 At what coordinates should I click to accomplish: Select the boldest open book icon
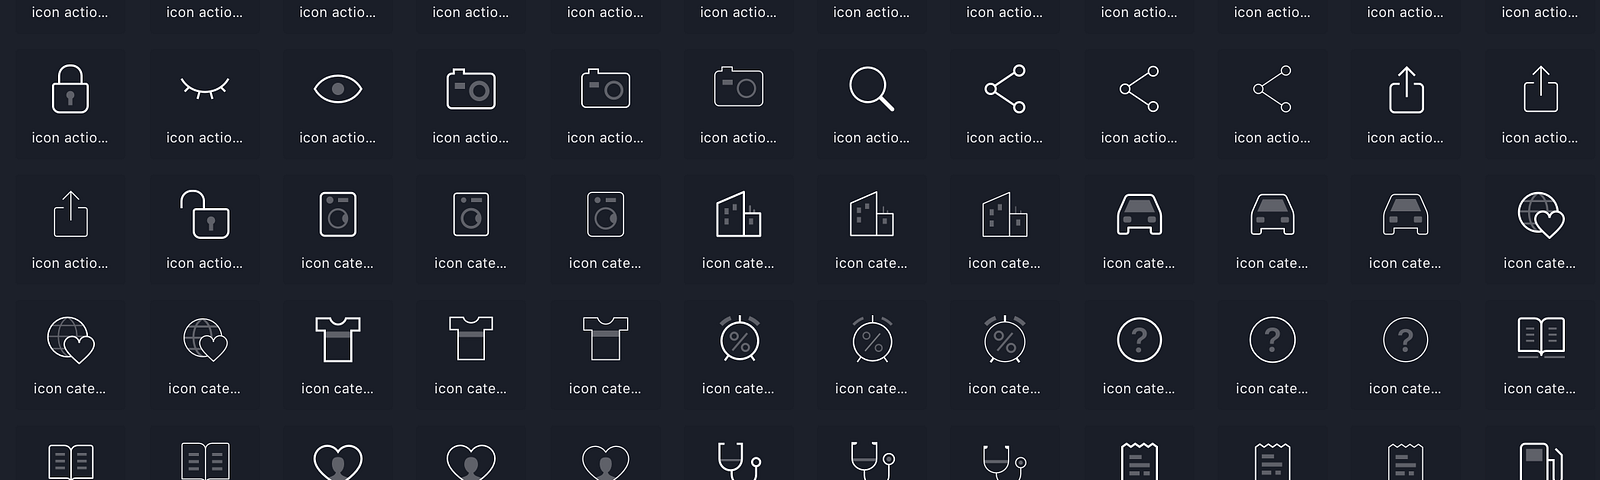tap(1541, 338)
